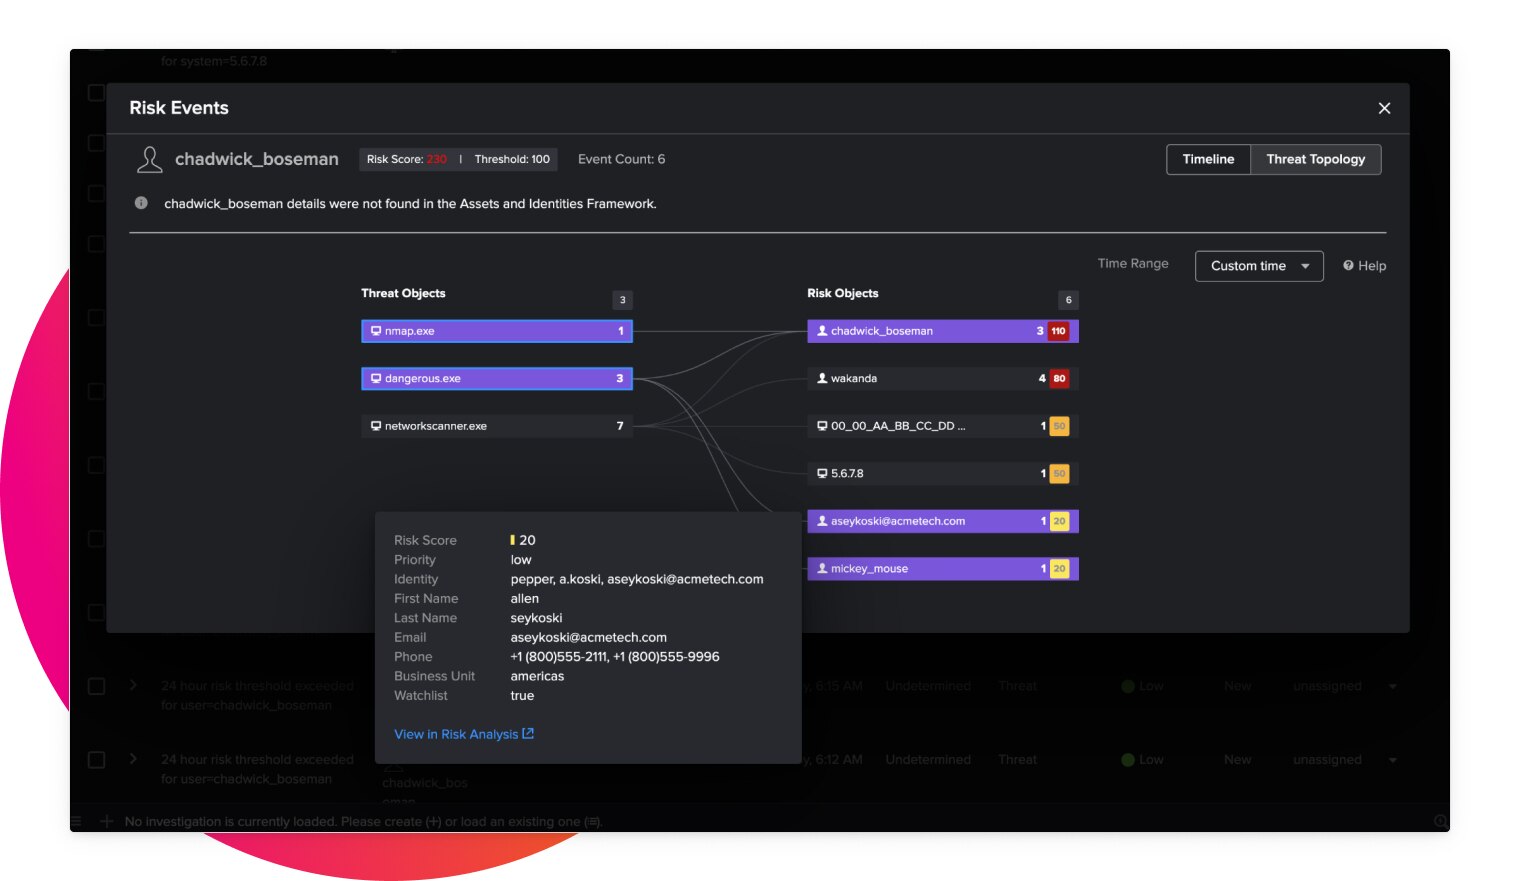Click the user icon on the wakanda risk object
1520x881 pixels.
click(x=823, y=378)
